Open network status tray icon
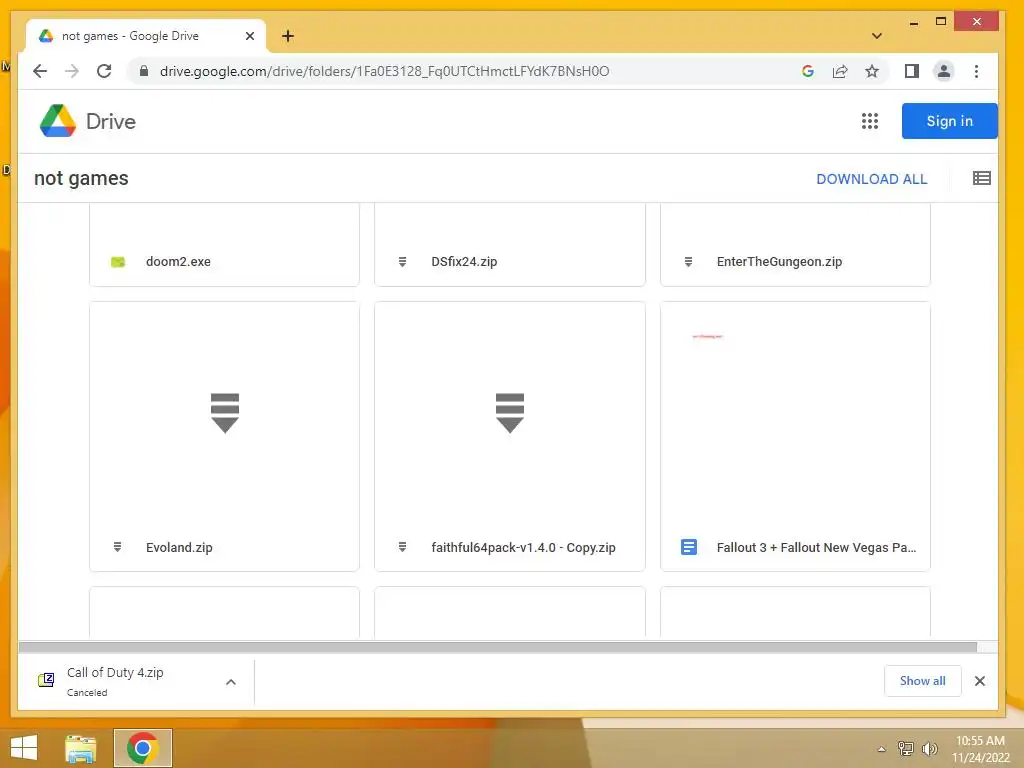 pos(905,748)
